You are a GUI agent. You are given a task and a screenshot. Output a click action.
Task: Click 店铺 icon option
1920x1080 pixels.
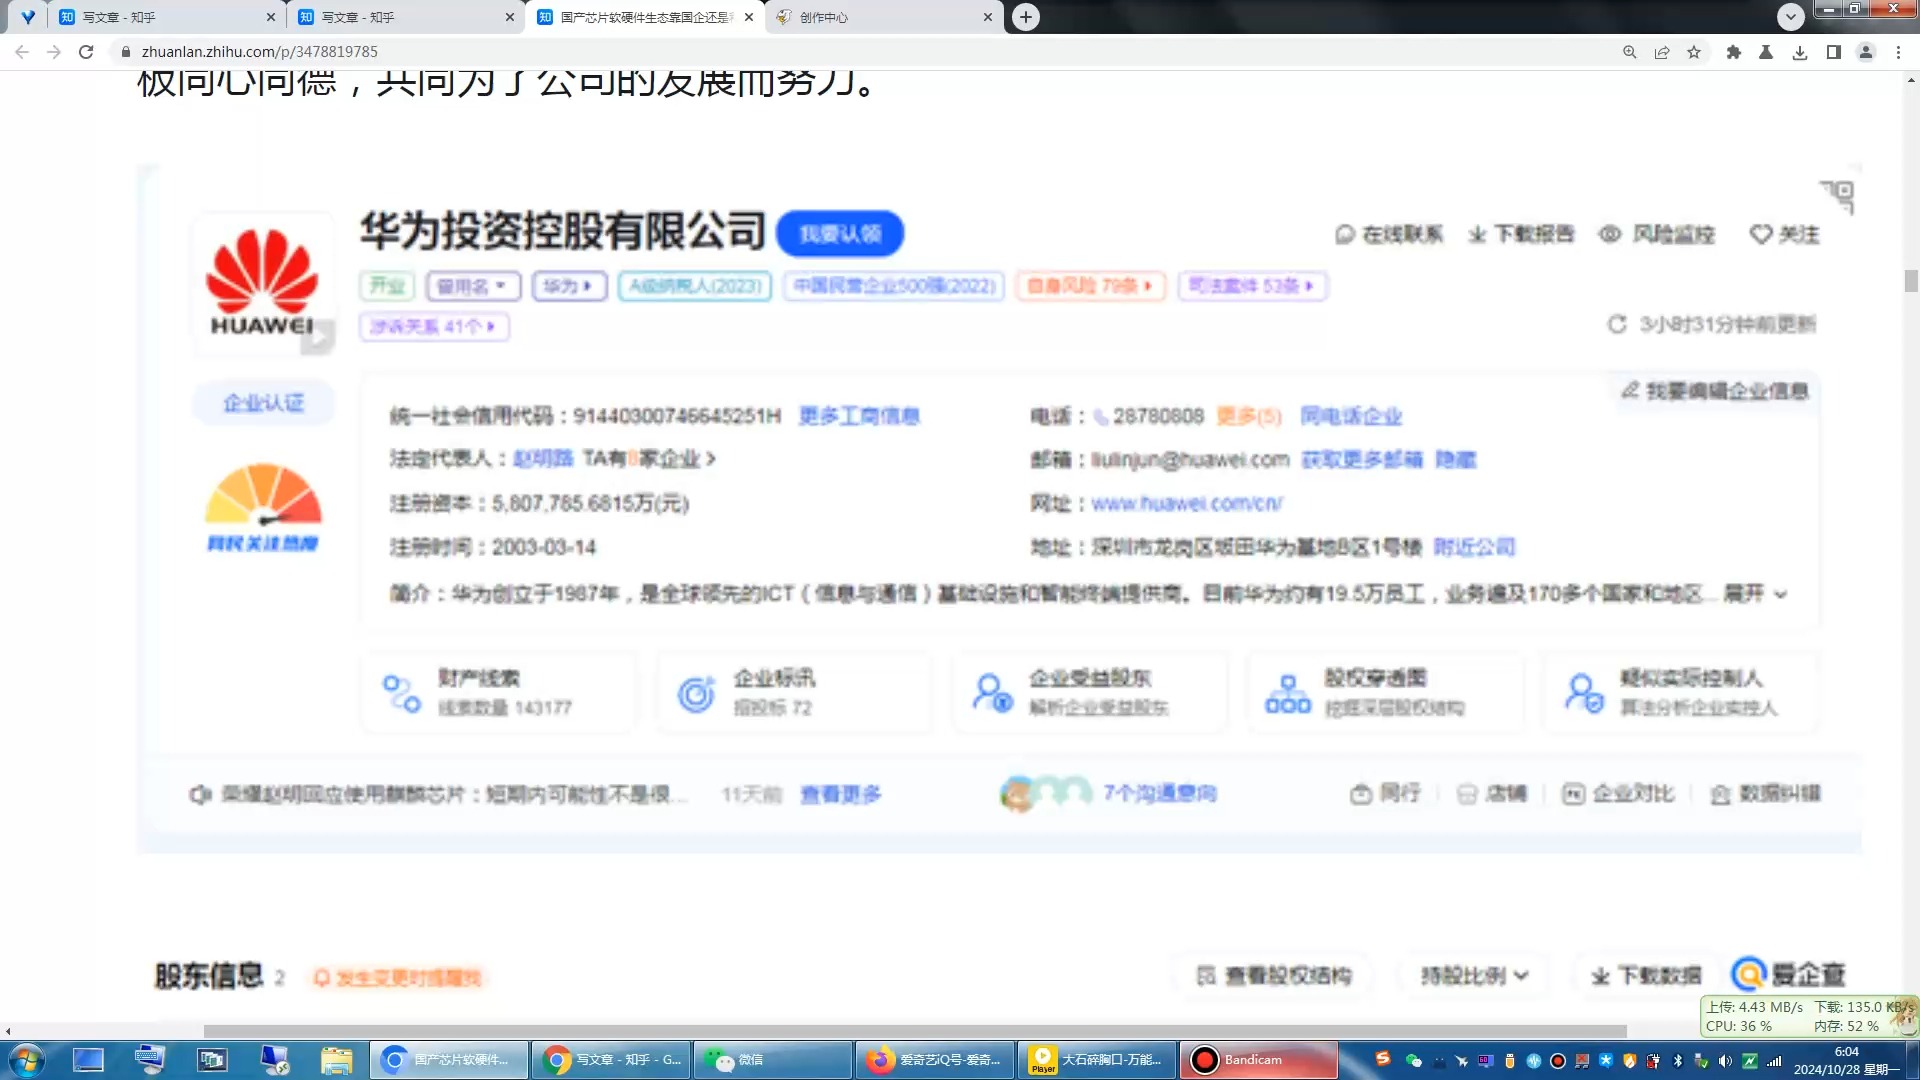[x=1492, y=794]
